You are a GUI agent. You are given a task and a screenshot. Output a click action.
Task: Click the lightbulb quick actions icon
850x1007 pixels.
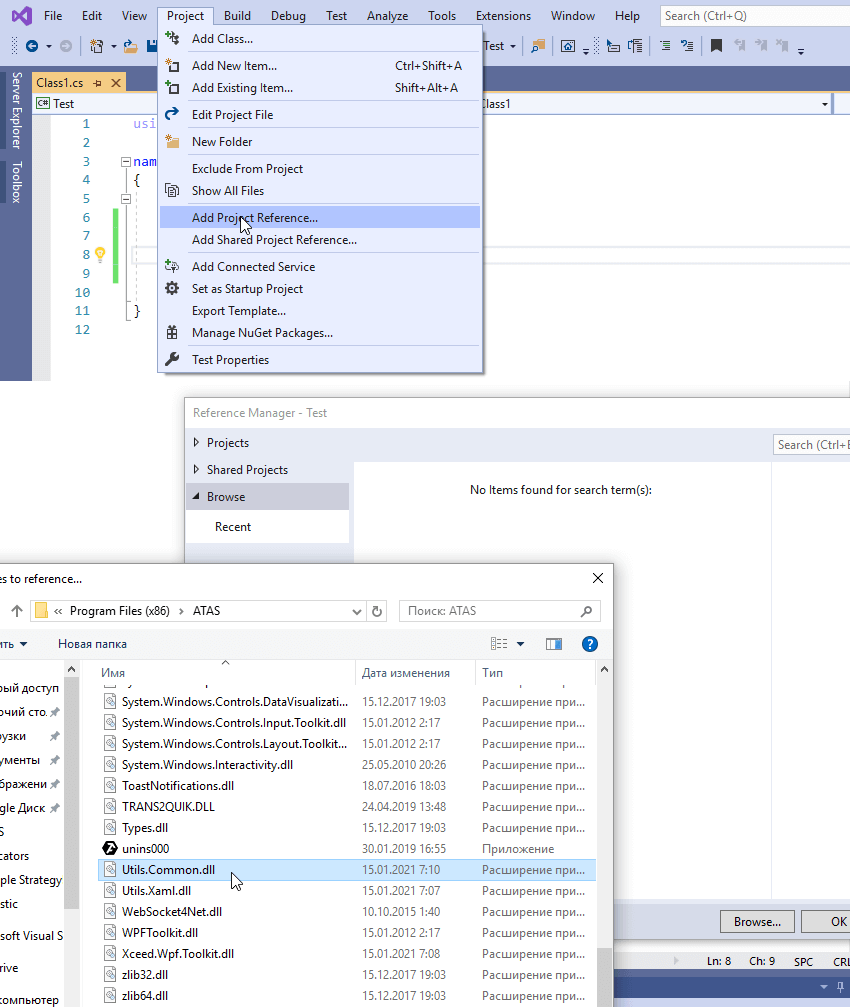tap(100, 254)
